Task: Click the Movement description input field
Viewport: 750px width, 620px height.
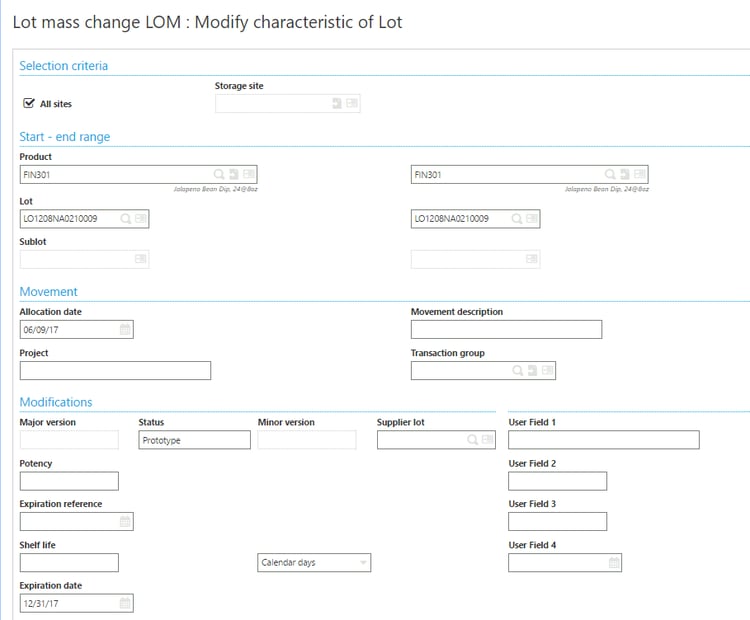Action: click(506, 329)
